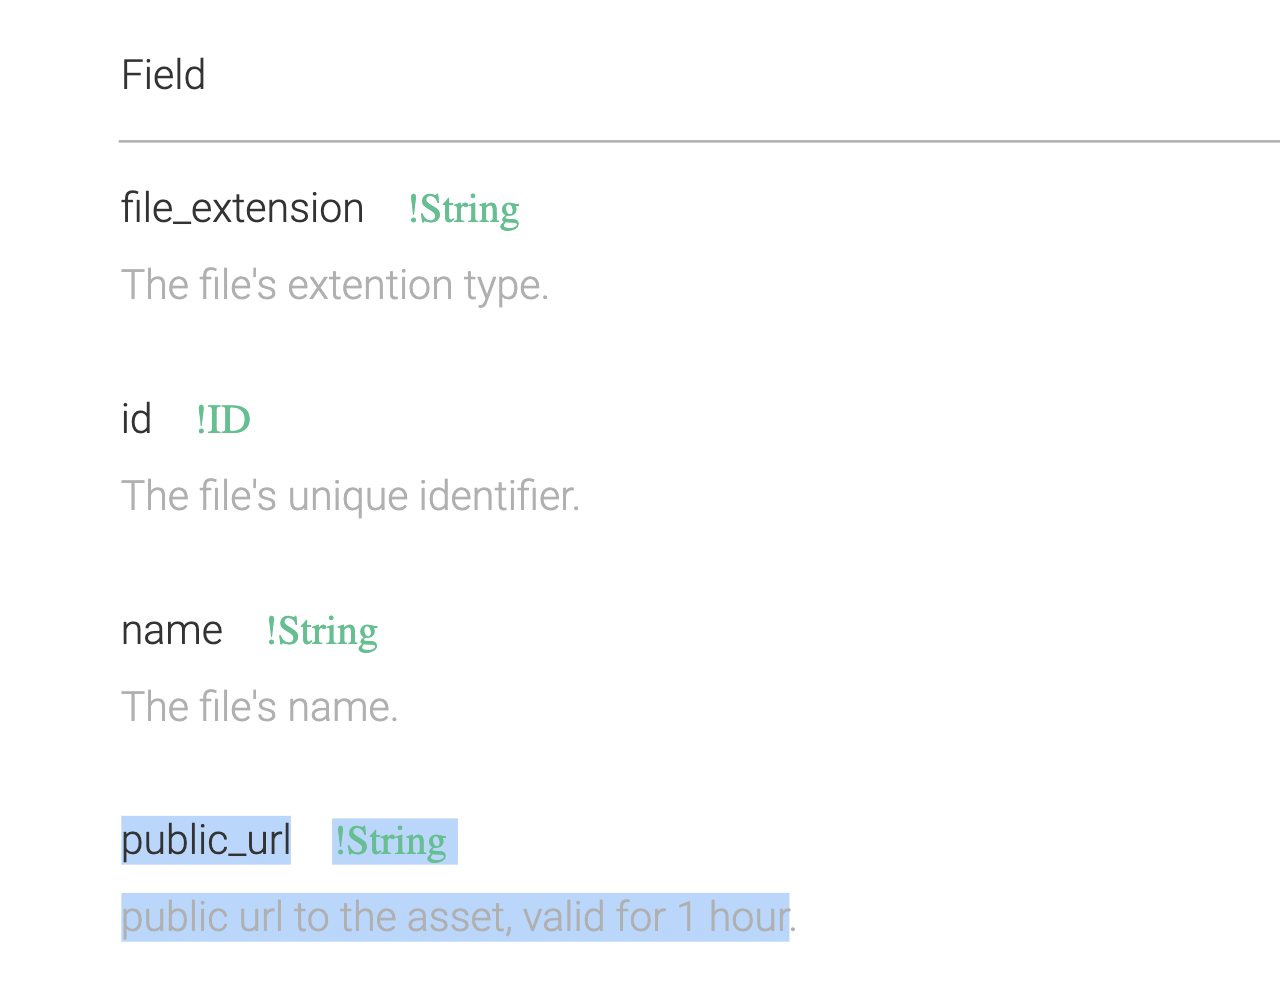The image size is (1280, 1002).
Task: Open the !ID type link
Action: coord(223,420)
